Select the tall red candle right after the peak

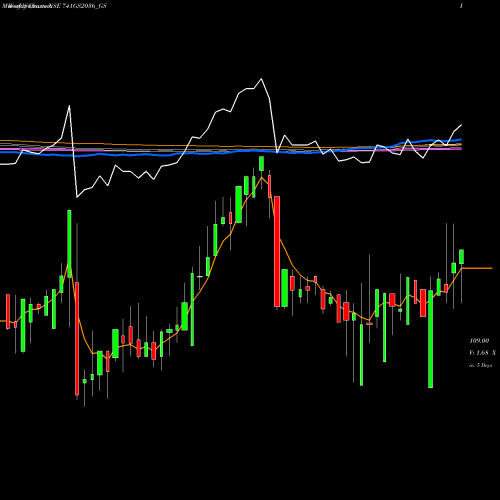[x=277, y=252]
